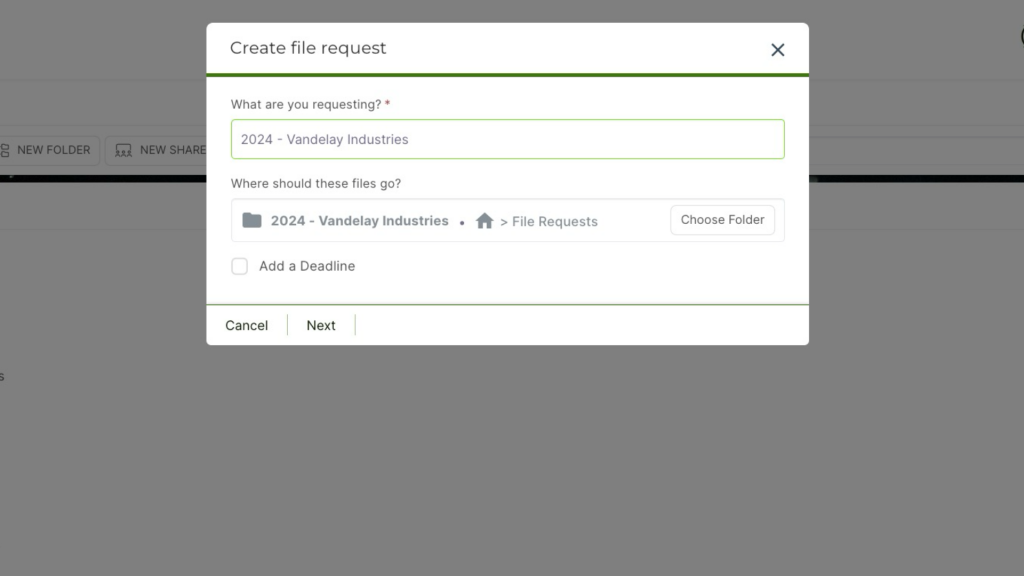
Task: Click the Create file request dialog title
Action: (308, 48)
